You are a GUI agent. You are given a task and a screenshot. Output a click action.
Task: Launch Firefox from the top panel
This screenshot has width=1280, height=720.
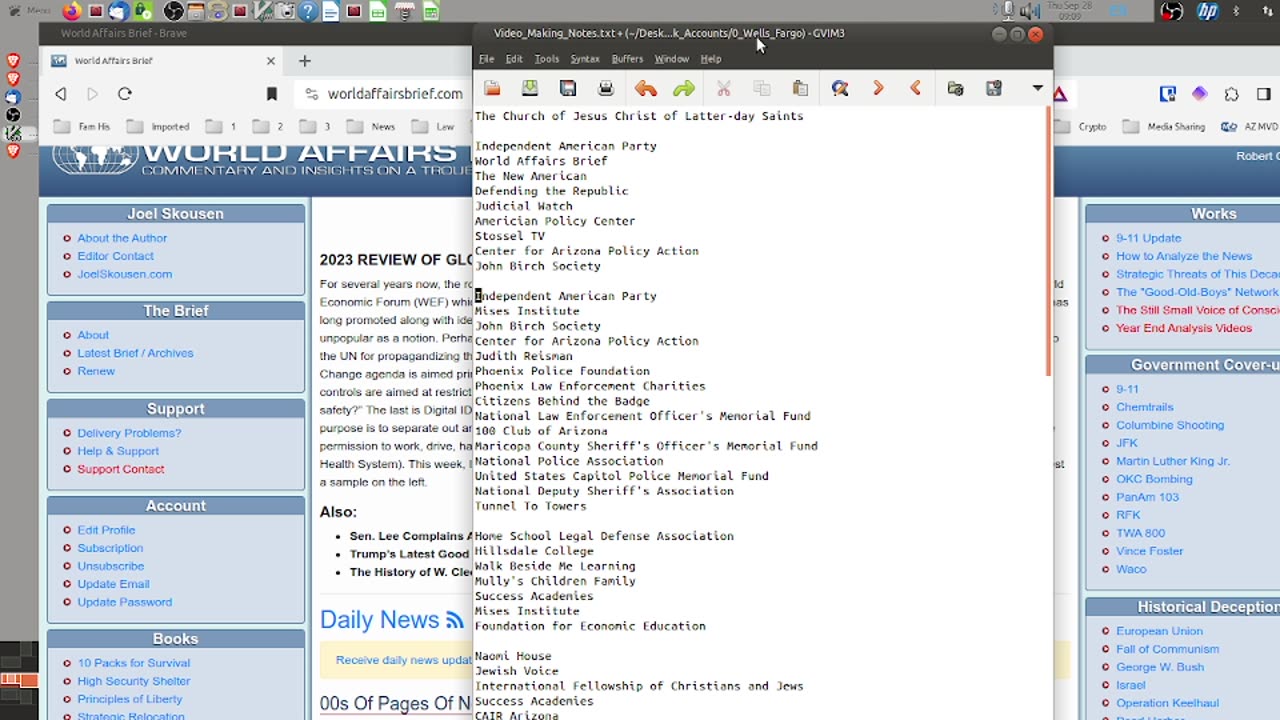72,12
